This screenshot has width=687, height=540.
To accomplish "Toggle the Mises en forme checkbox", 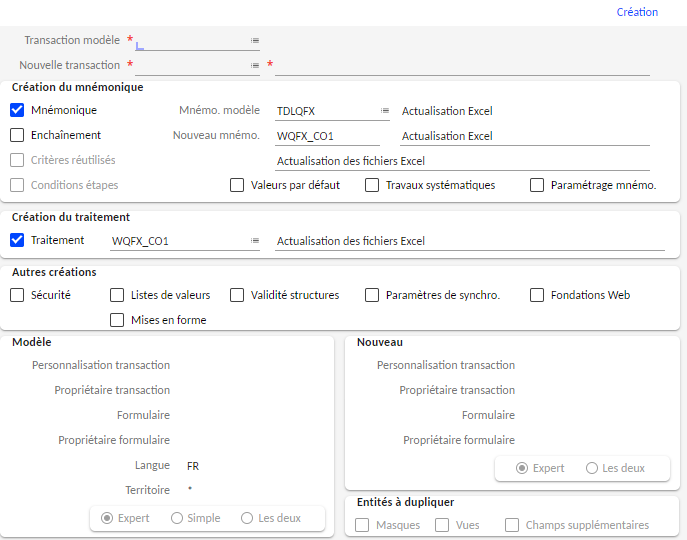I will point(117,320).
